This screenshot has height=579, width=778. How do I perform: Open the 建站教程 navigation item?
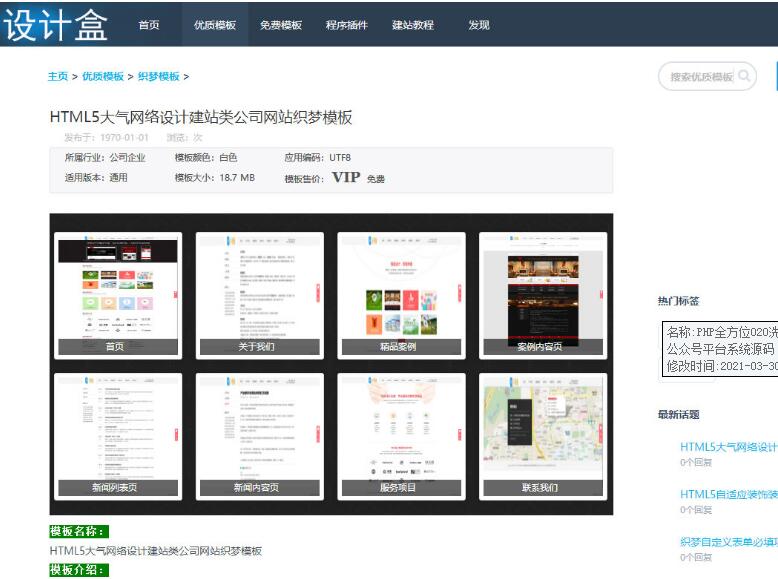pyautogui.click(x=413, y=25)
